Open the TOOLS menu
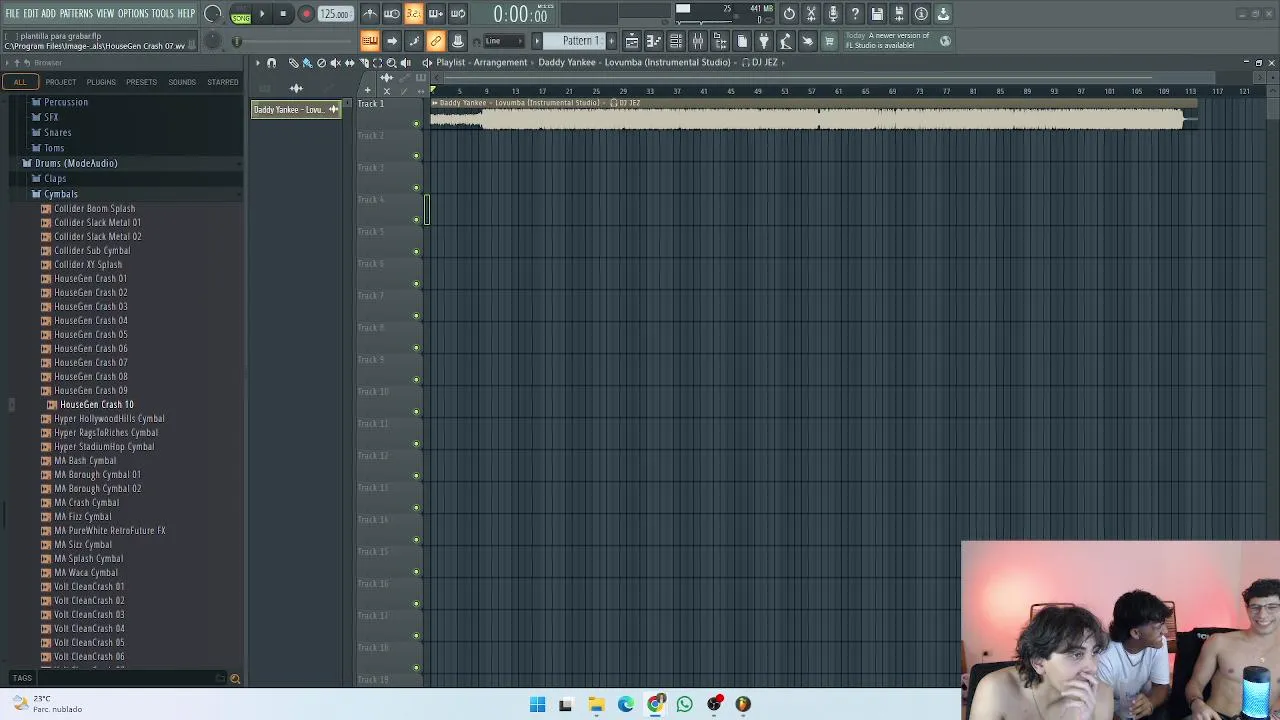Screen dimensions: 1280x720 tap(163, 14)
